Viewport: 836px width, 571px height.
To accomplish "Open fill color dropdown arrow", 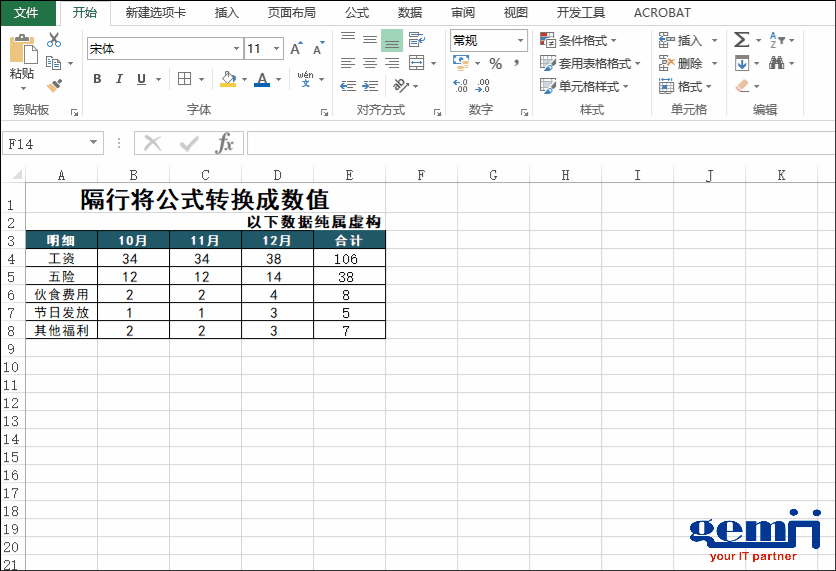I will tap(244, 79).
